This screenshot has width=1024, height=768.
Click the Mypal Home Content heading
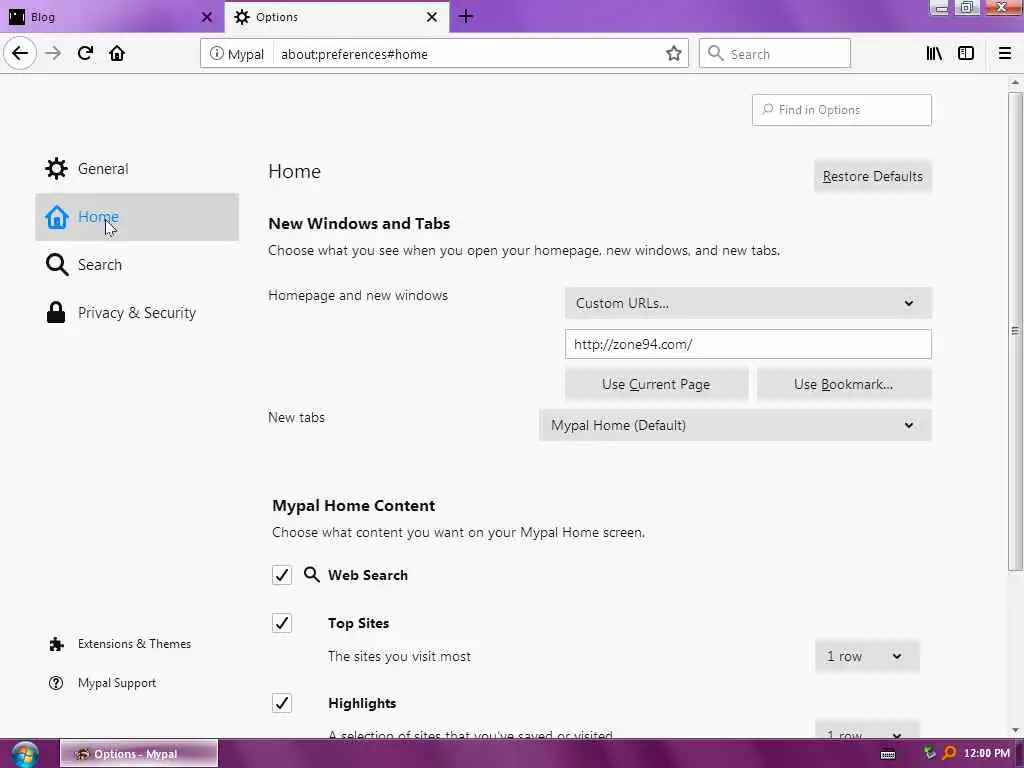[x=353, y=505]
